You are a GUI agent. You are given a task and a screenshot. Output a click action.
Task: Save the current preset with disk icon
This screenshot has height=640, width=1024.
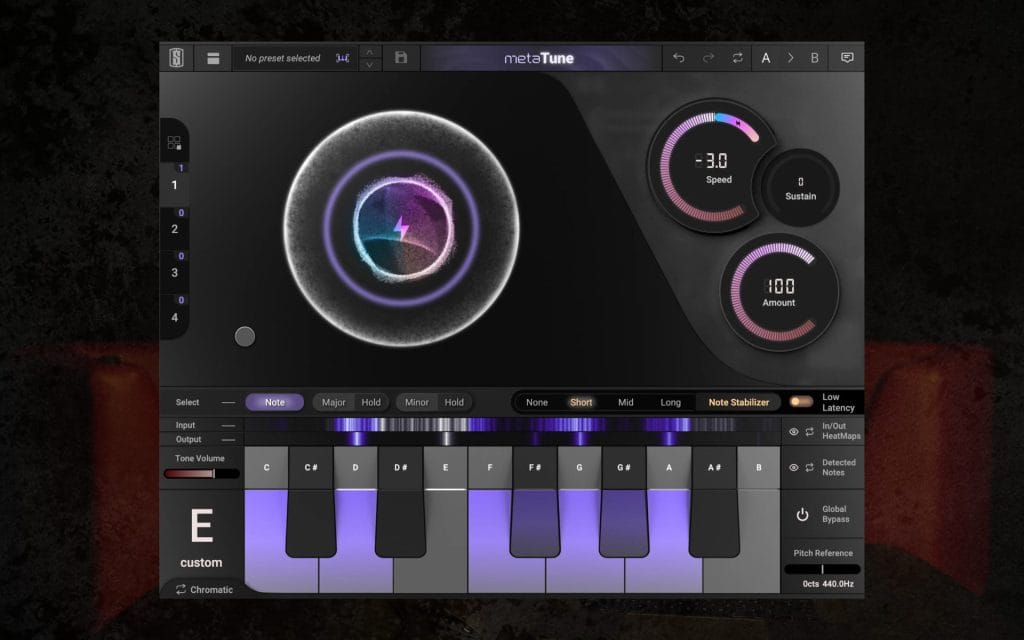click(401, 58)
